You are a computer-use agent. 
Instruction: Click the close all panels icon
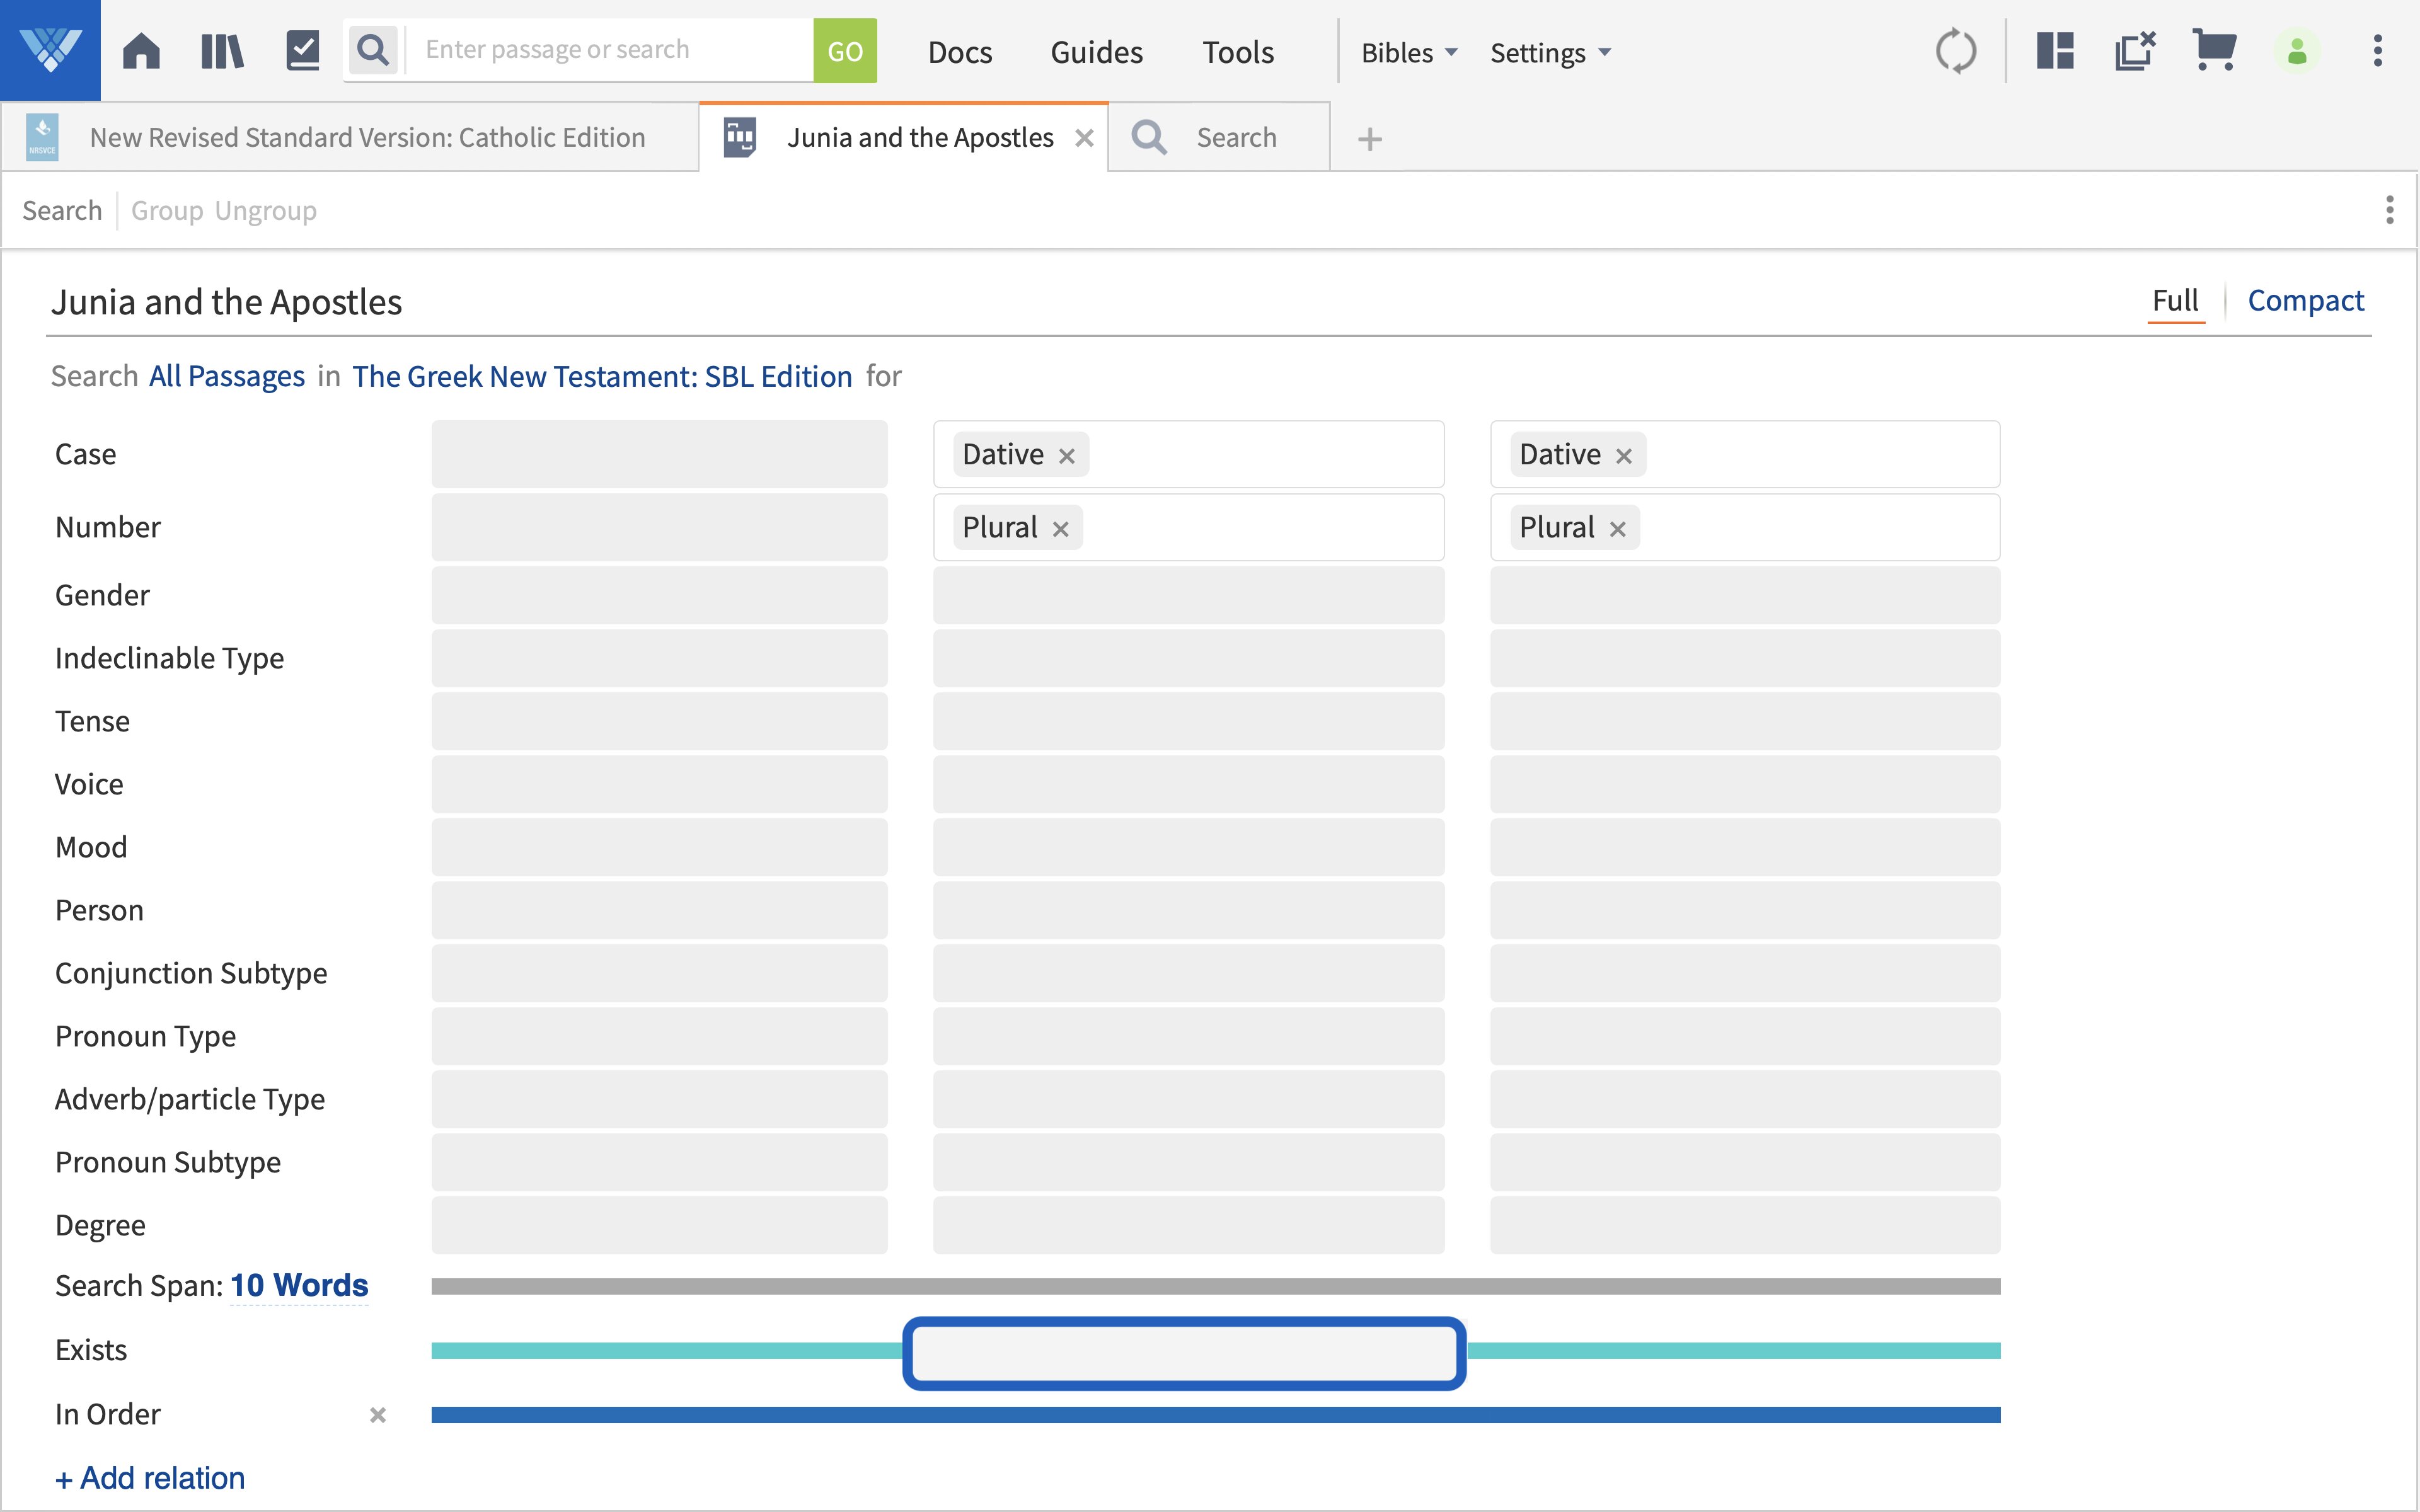(x=2135, y=50)
